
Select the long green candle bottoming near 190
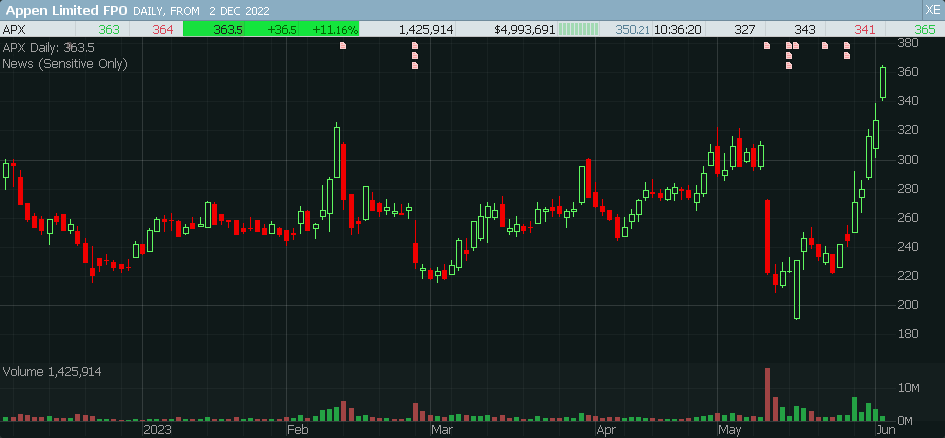pyautogui.click(x=797, y=289)
